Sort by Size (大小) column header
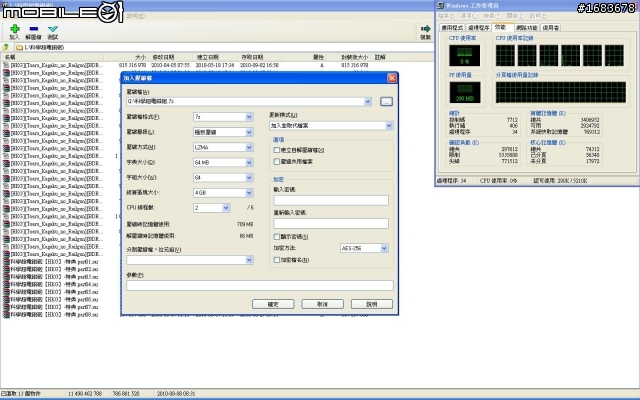Viewport: 640px width, 400px height. pyautogui.click(x=127, y=57)
